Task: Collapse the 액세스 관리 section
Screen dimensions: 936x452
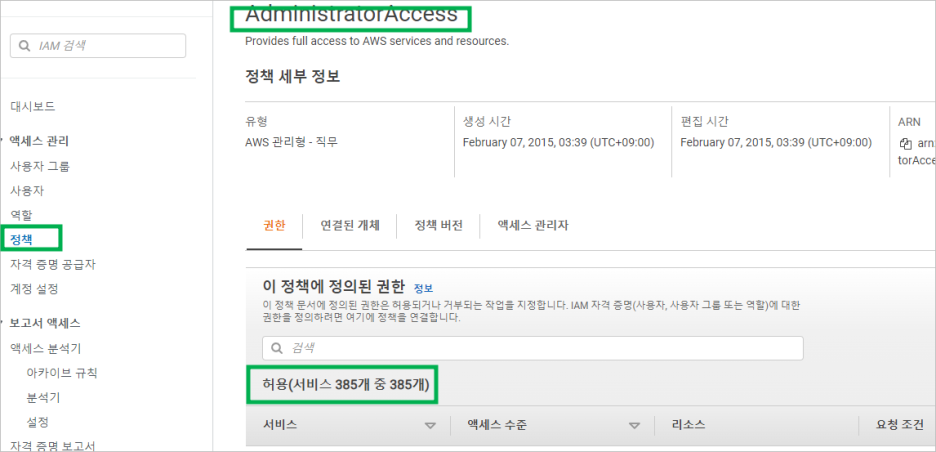Action: coord(3,142)
